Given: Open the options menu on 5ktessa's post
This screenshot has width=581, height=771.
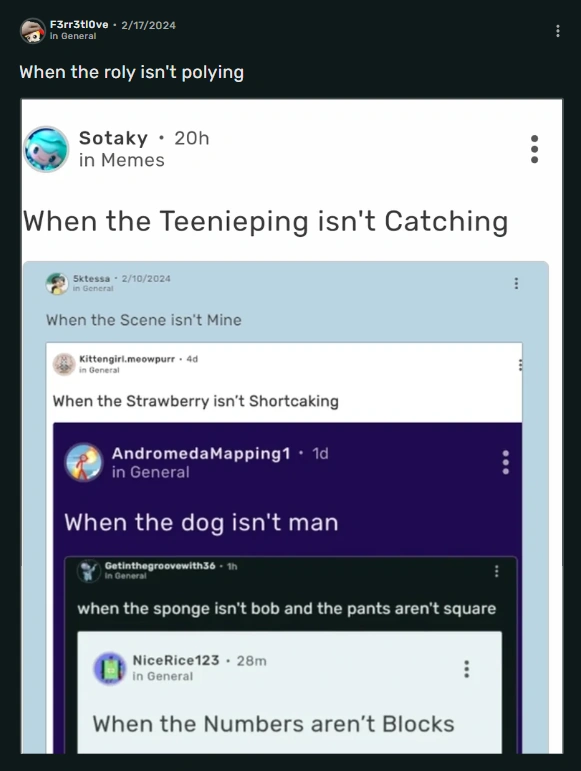Looking at the screenshot, I should tap(516, 283).
